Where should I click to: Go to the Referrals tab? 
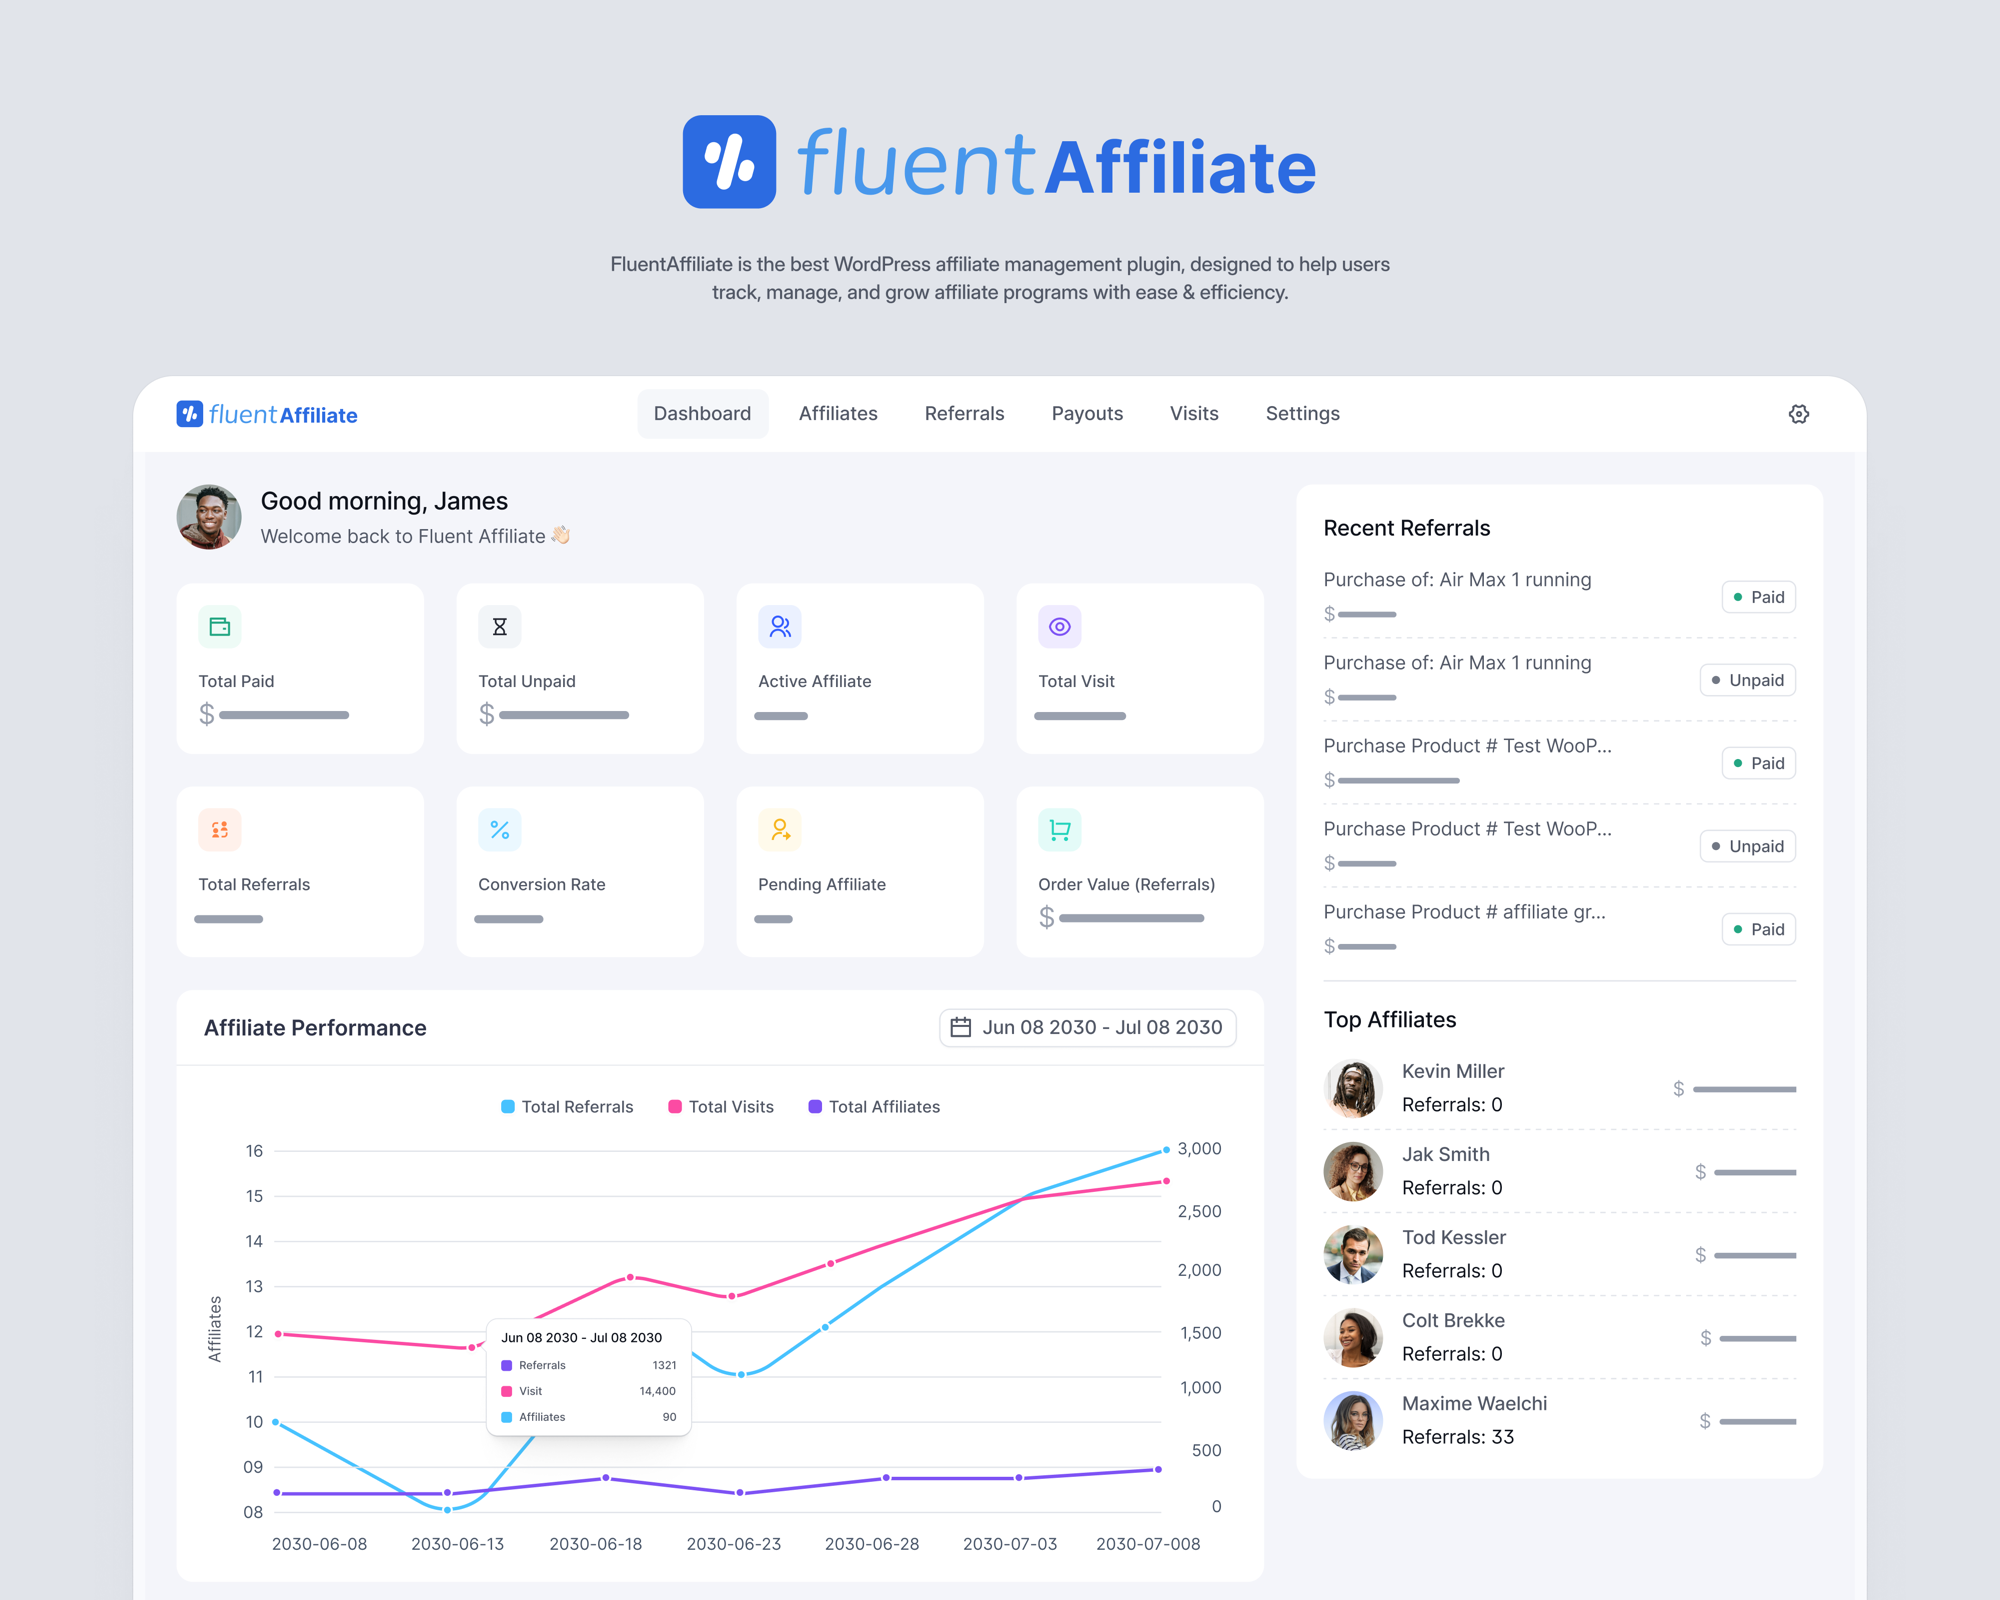pos(964,414)
